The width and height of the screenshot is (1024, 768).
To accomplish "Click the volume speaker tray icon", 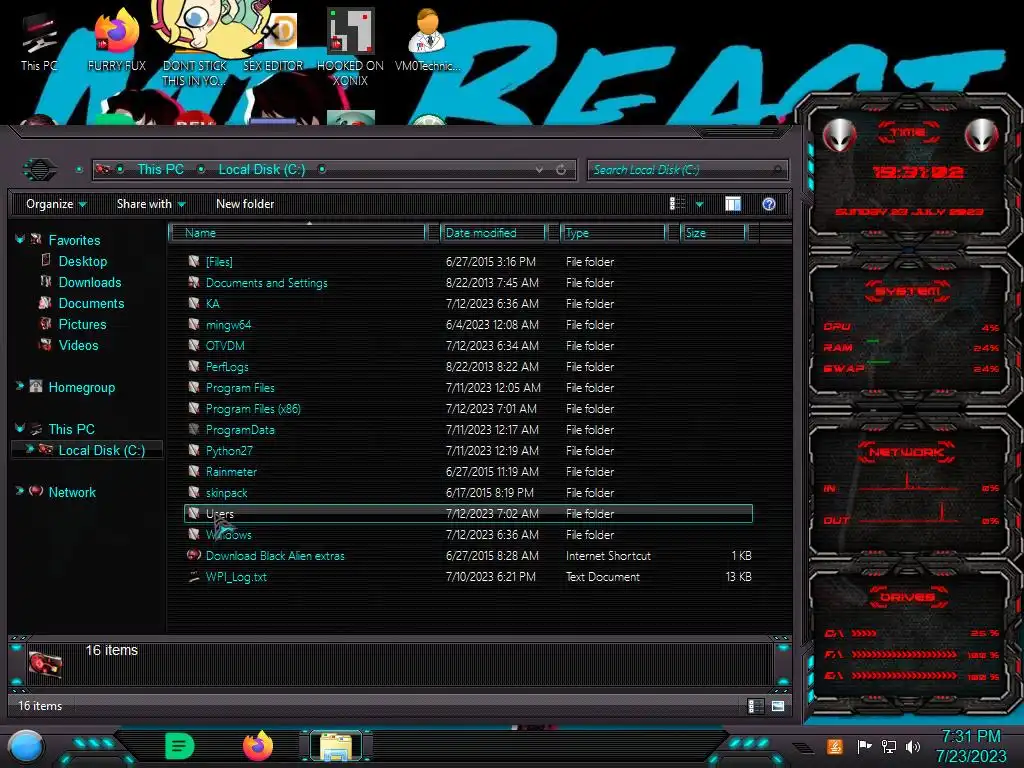I will tap(913, 746).
